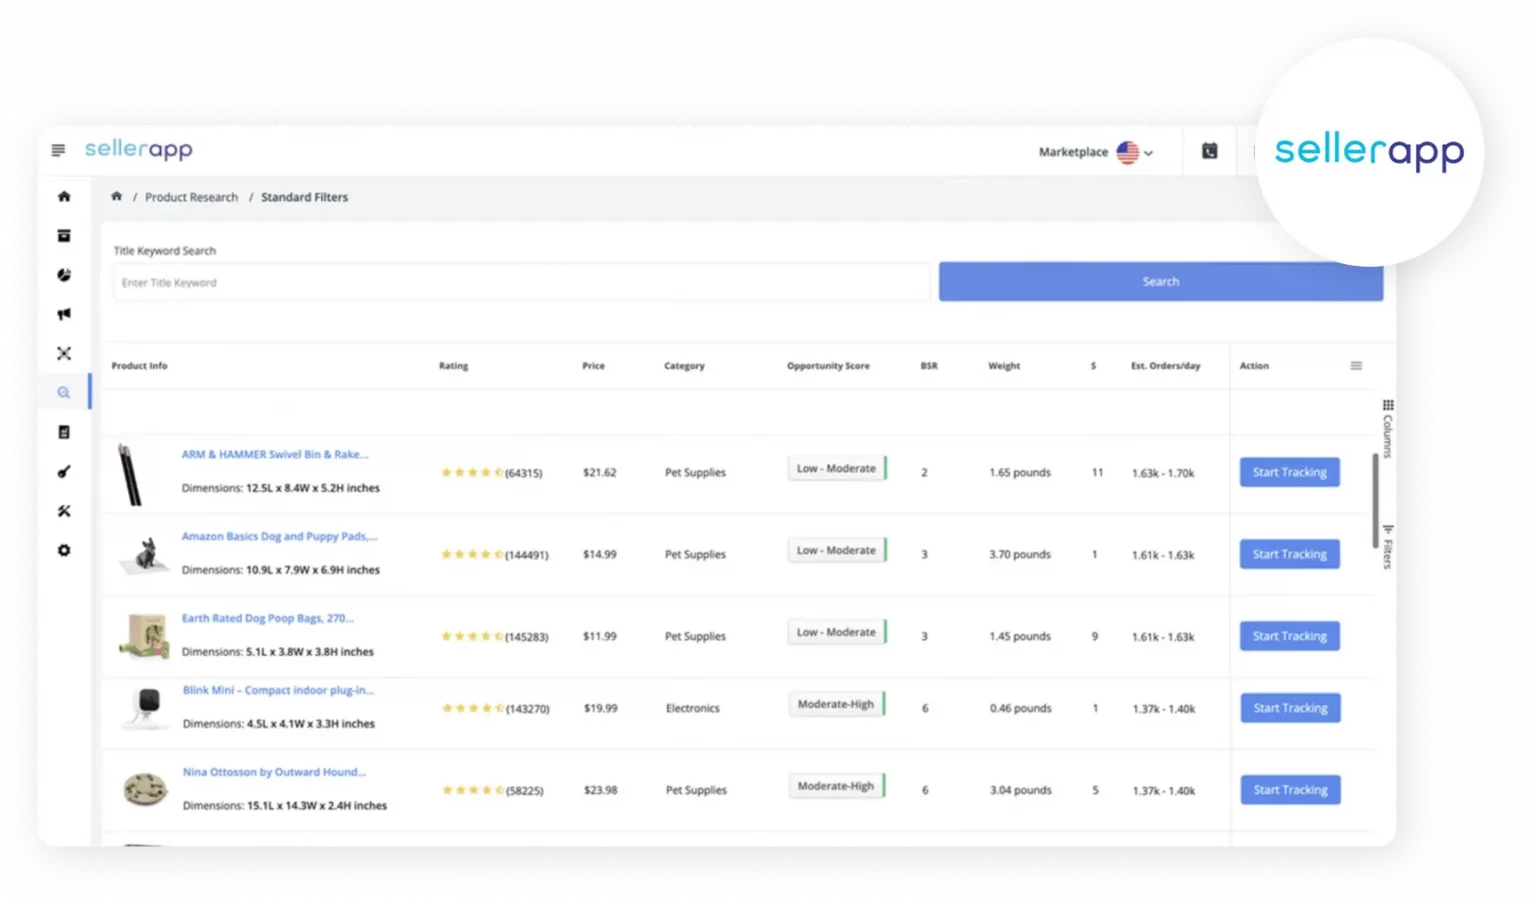Click the home icon in the sidebar
This screenshot has width=1536, height=898.
(64, 196)
